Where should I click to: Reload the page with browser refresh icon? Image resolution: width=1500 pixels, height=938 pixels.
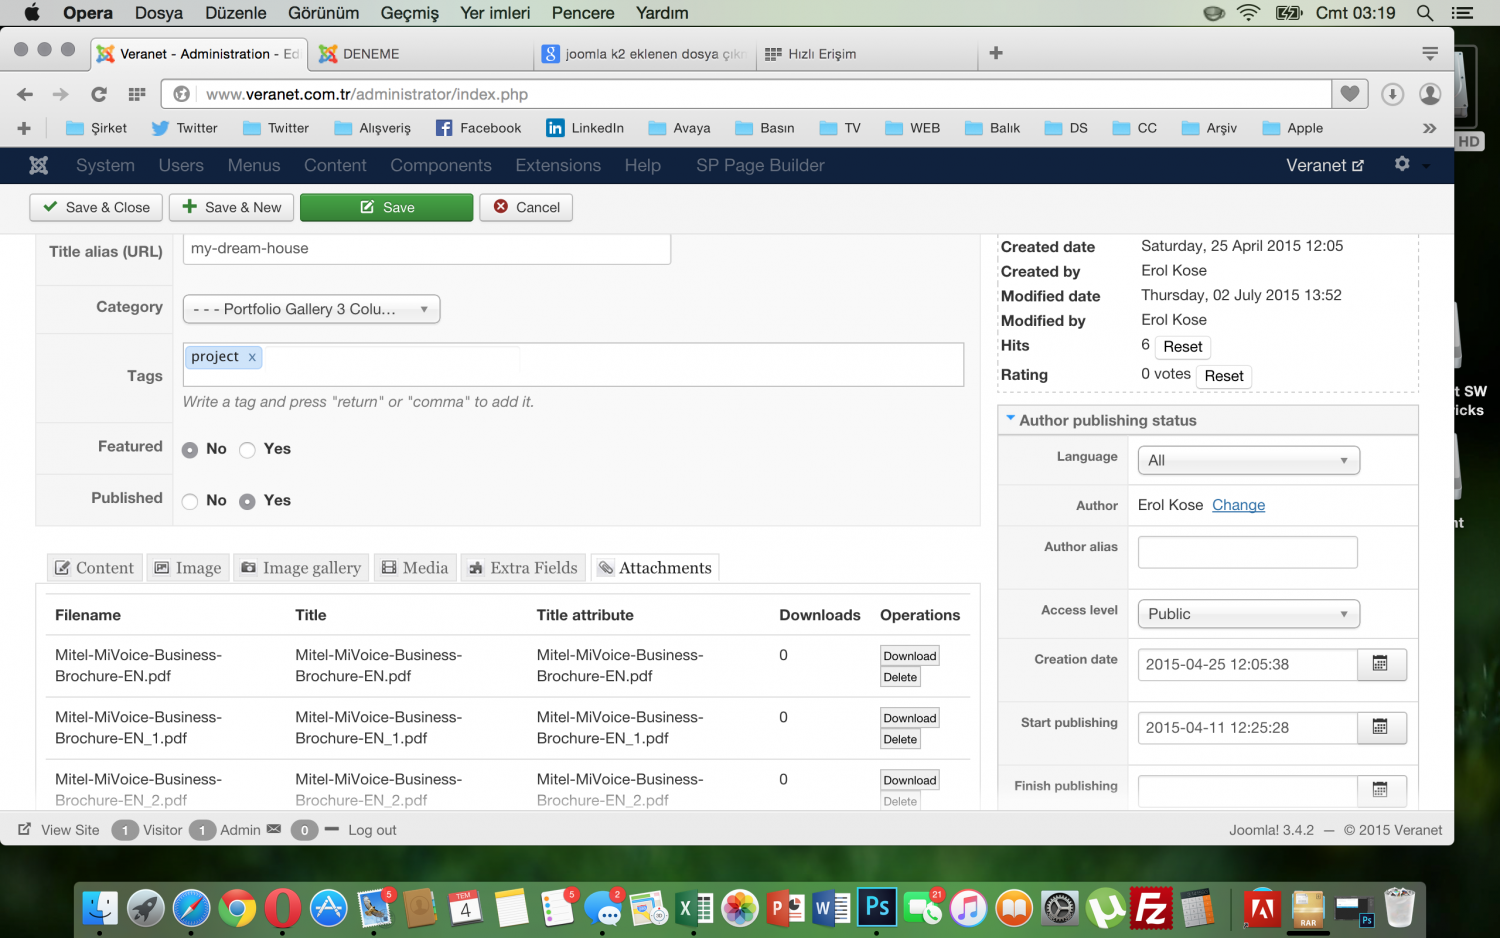[98, 94]
